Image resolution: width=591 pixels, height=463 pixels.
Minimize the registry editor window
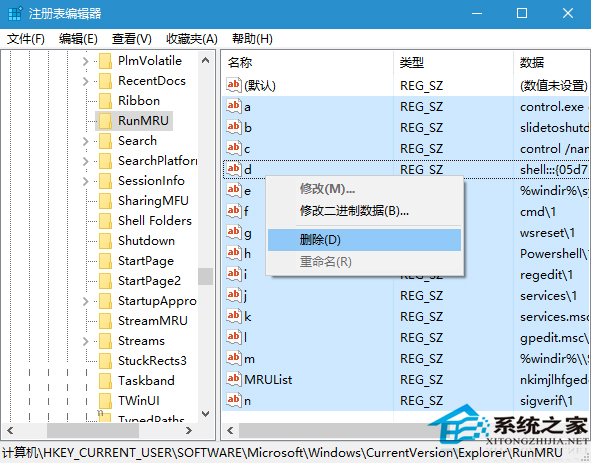point(477,14)
